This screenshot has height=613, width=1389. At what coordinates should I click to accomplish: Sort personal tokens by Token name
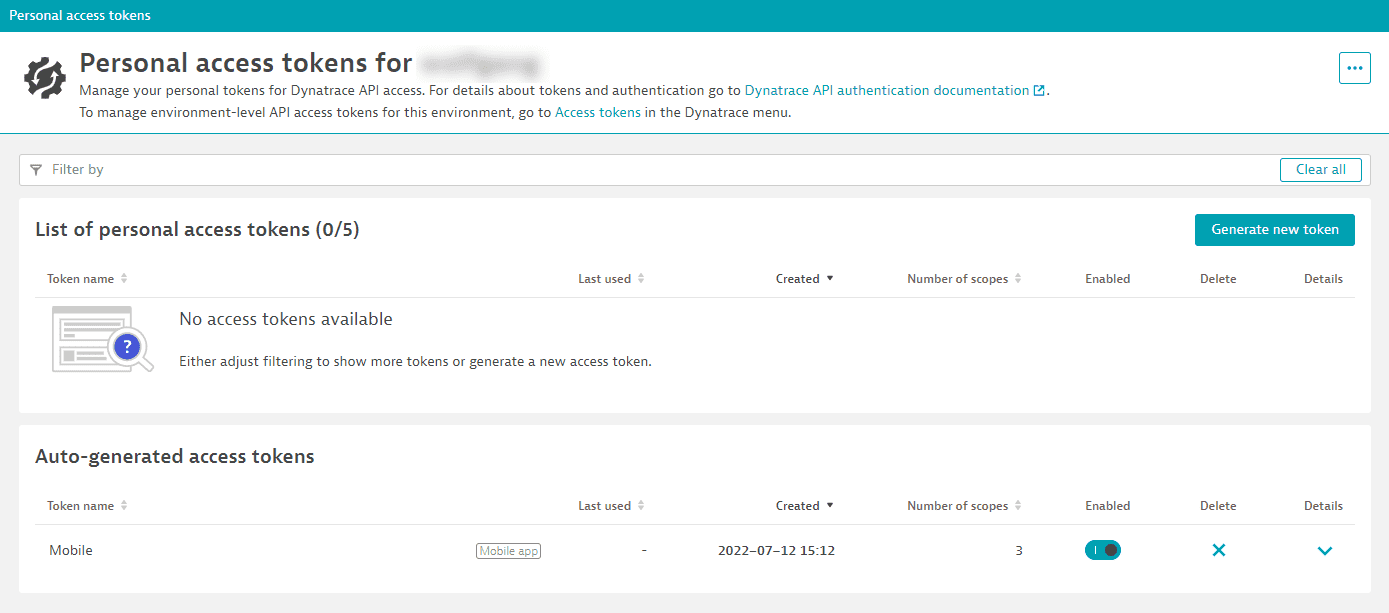pyautogui.click(x=88, y=279)
